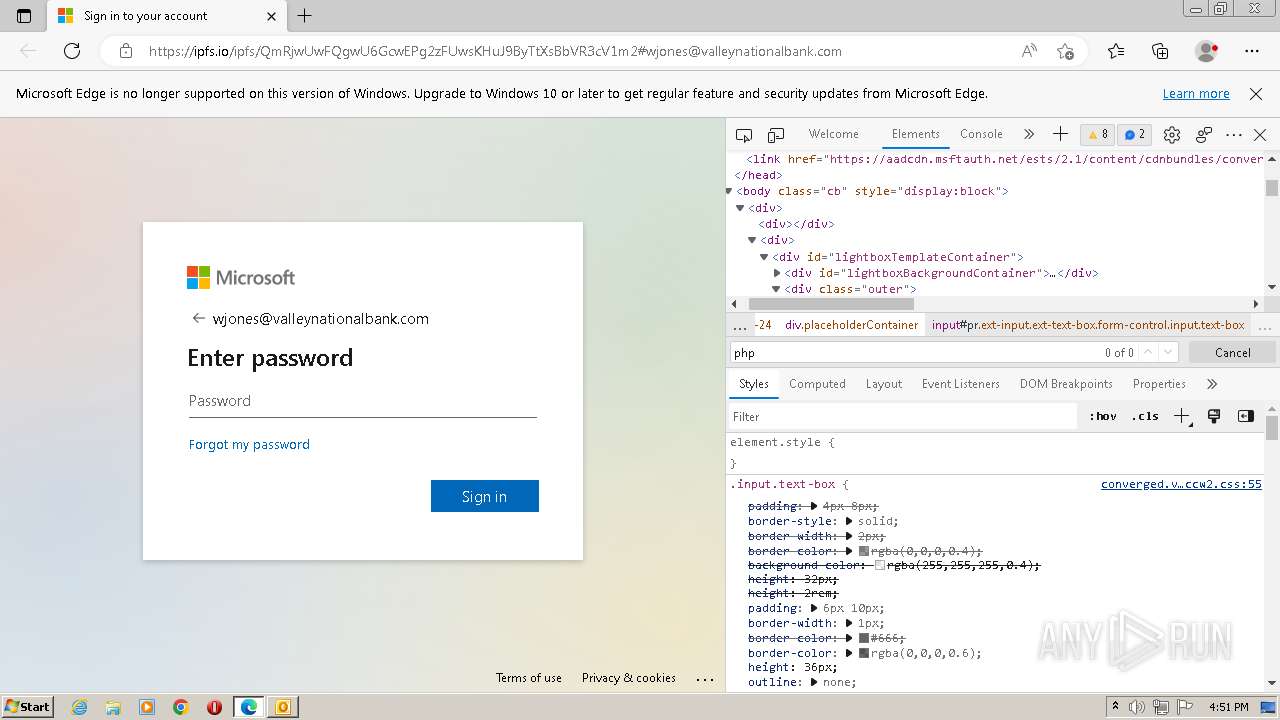Open the Layout tab
This screenshot has width=1280, height=720.
click(x=883, y=384)
